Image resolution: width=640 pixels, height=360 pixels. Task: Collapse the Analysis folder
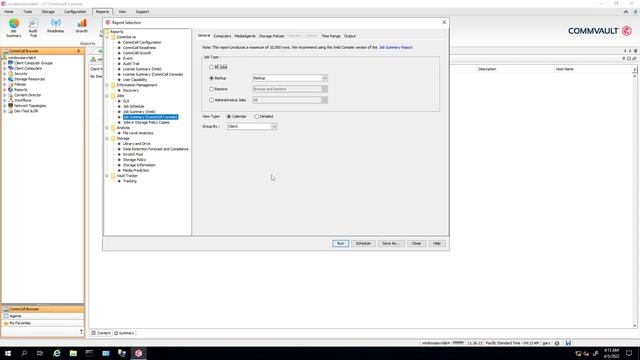[107, 128]
